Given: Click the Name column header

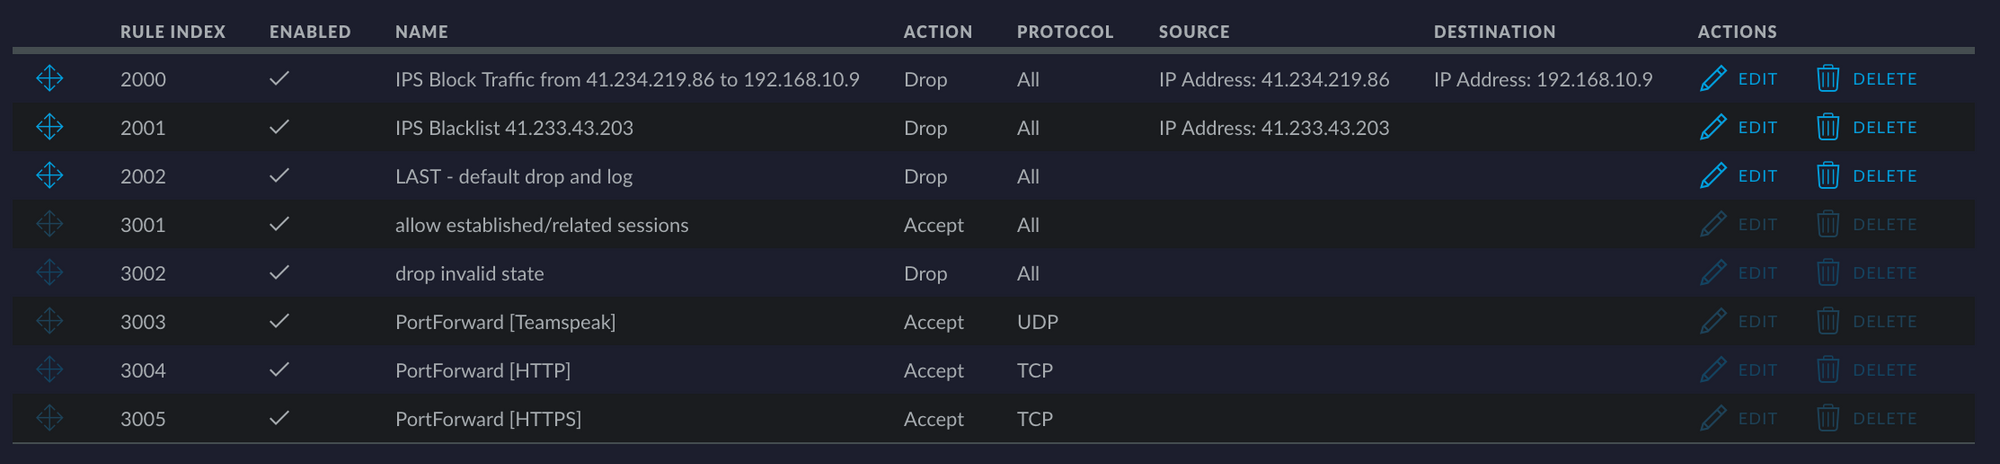Looking at the screenshot, I should tap(421, 32).
